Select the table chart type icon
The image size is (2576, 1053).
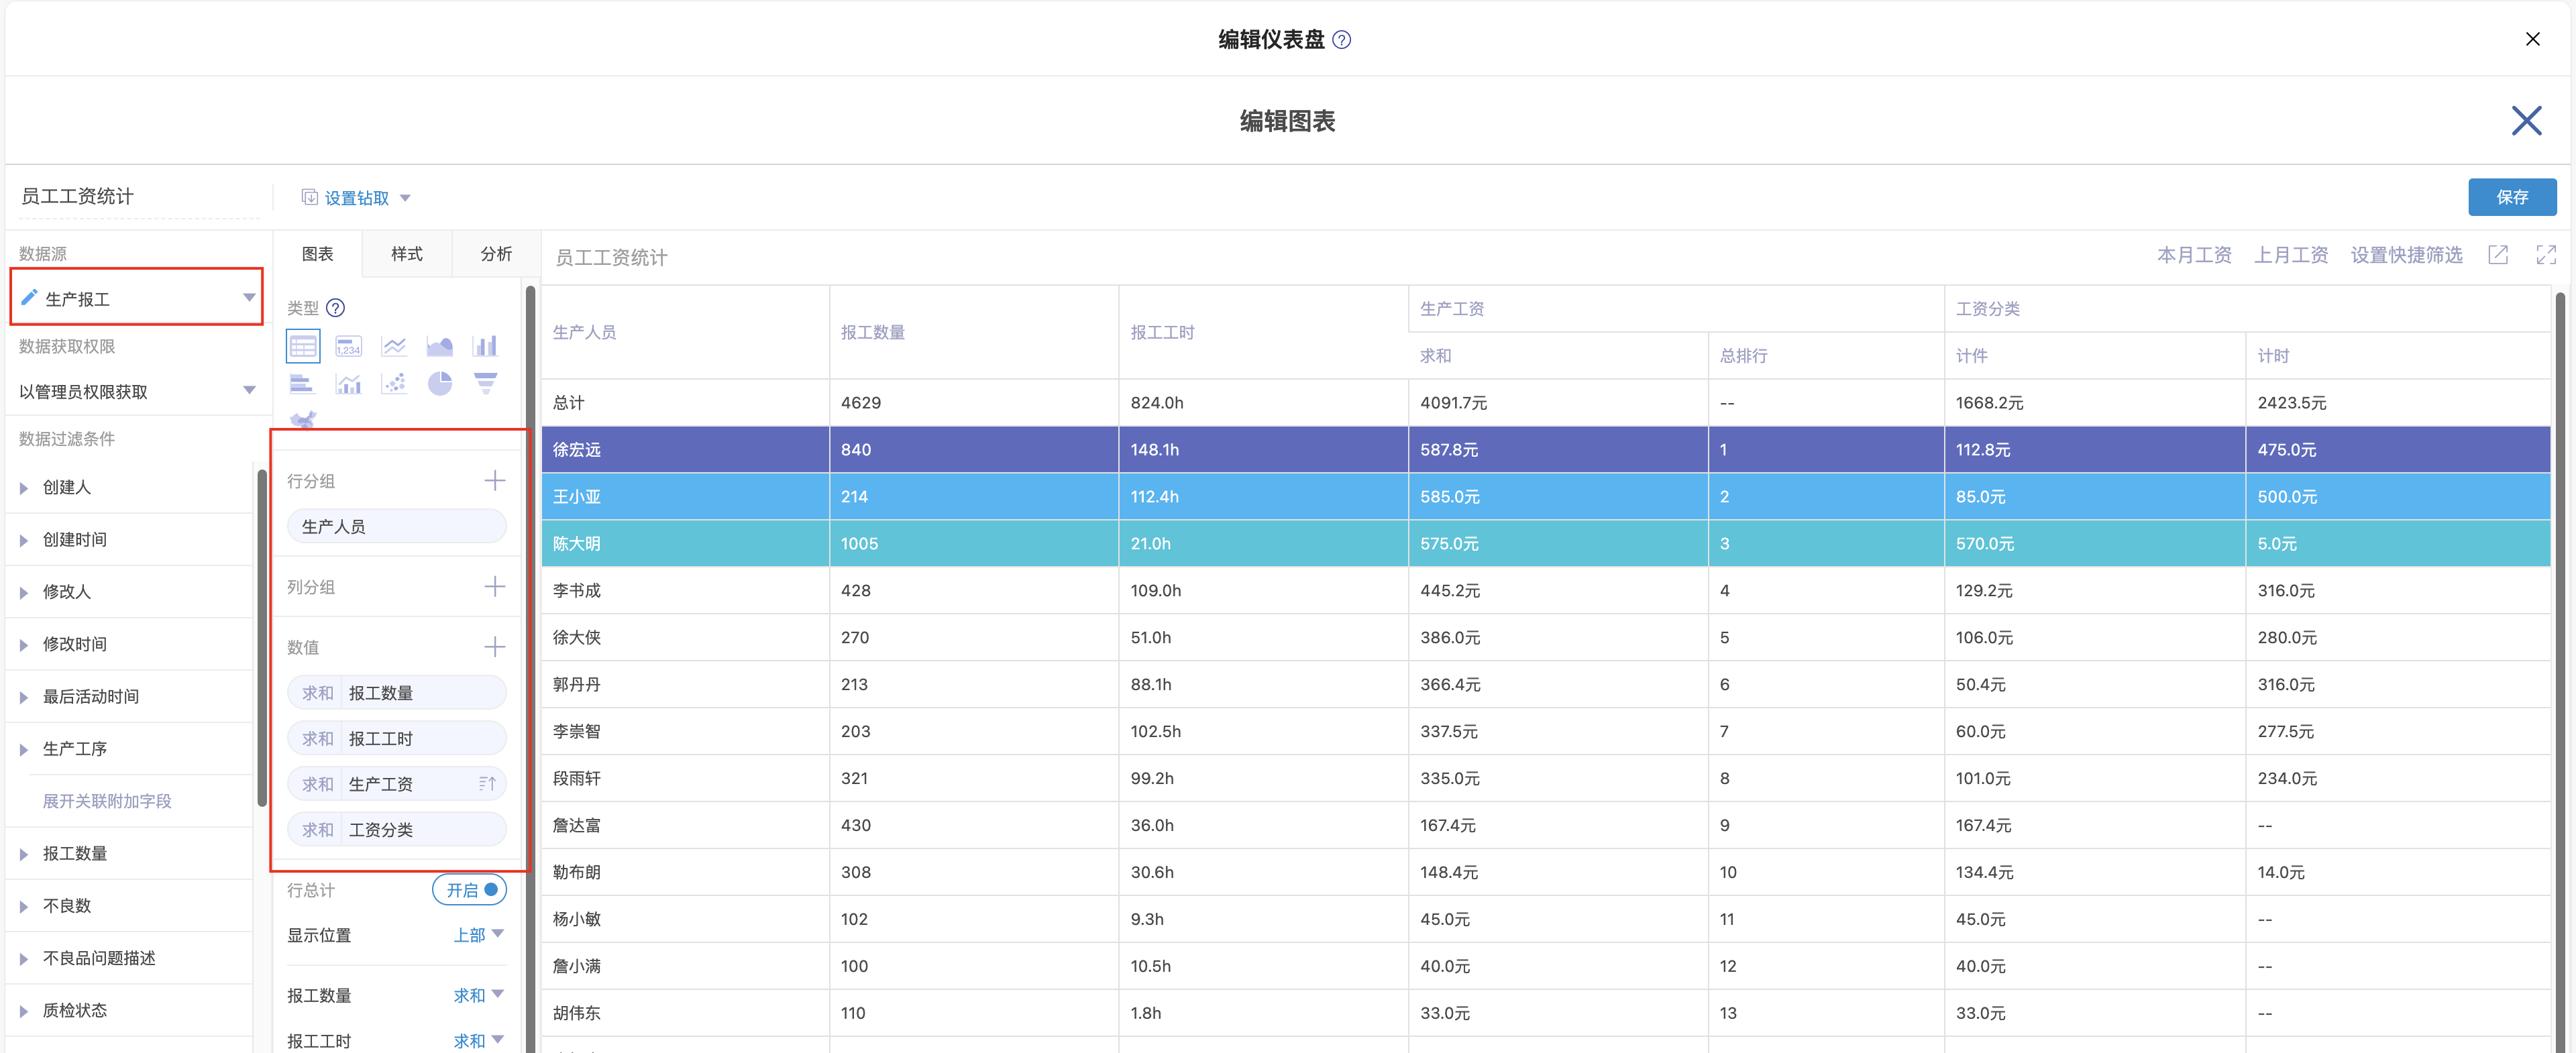point(303,346)
